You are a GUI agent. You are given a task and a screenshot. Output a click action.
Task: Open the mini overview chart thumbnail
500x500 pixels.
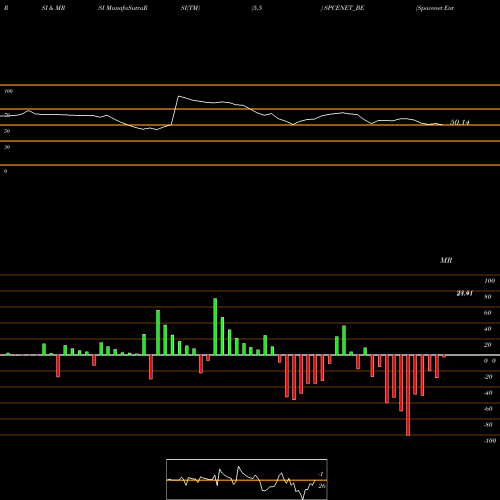click(247, 479)
